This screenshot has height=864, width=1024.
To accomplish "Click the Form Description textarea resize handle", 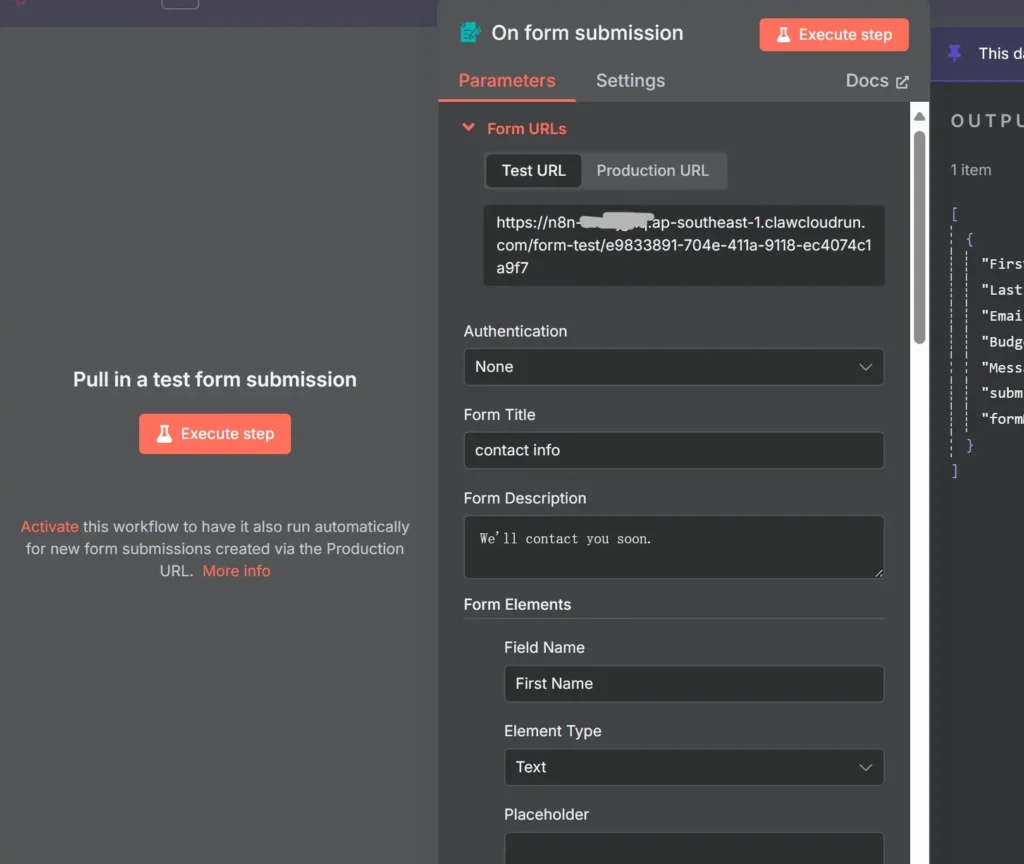I will [x=878, y=572].
